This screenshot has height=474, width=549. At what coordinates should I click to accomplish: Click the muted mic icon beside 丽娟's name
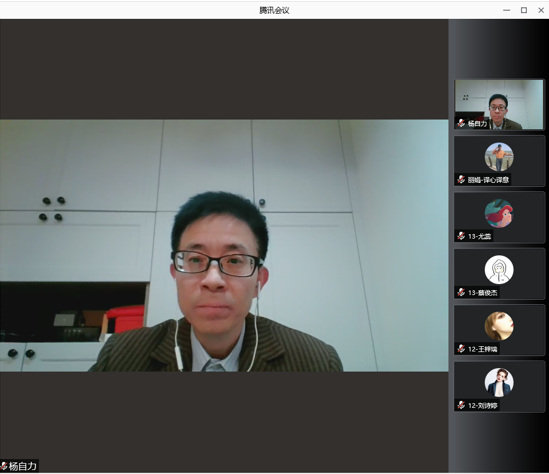pyautogui.click(x=461, y=180)
